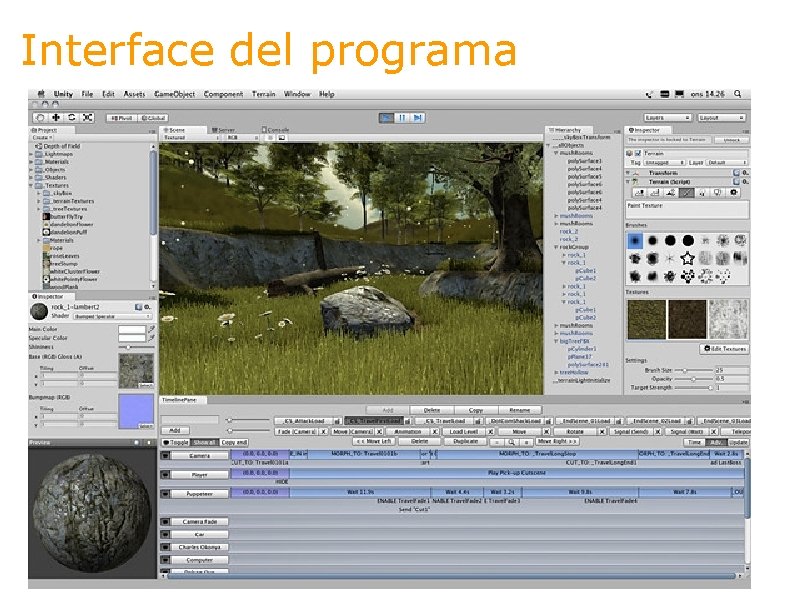Toggle Pivot handle position mode
This screenshot has height=600, width=800.
point(121,118)
